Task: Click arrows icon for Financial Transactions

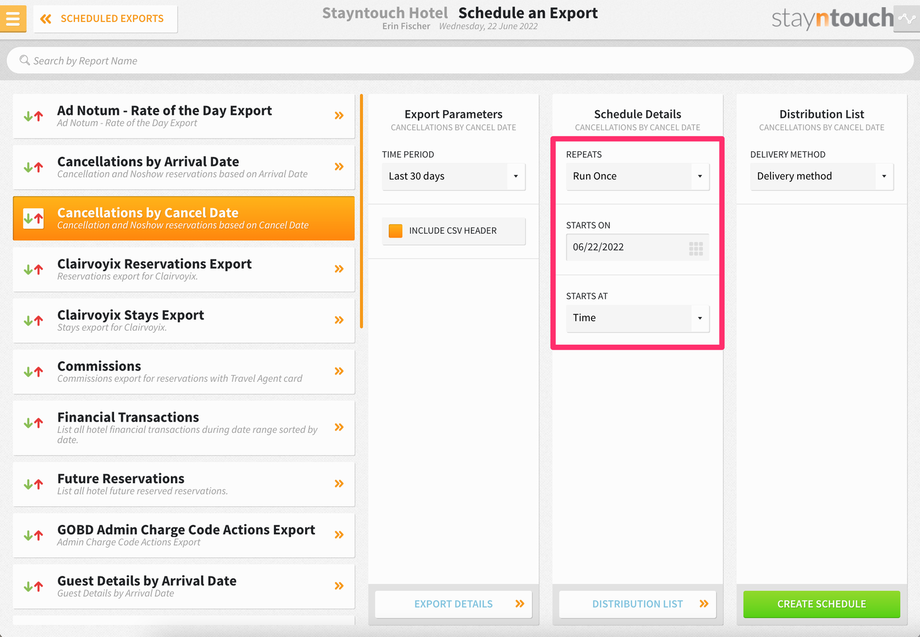Action: point(33,422)
